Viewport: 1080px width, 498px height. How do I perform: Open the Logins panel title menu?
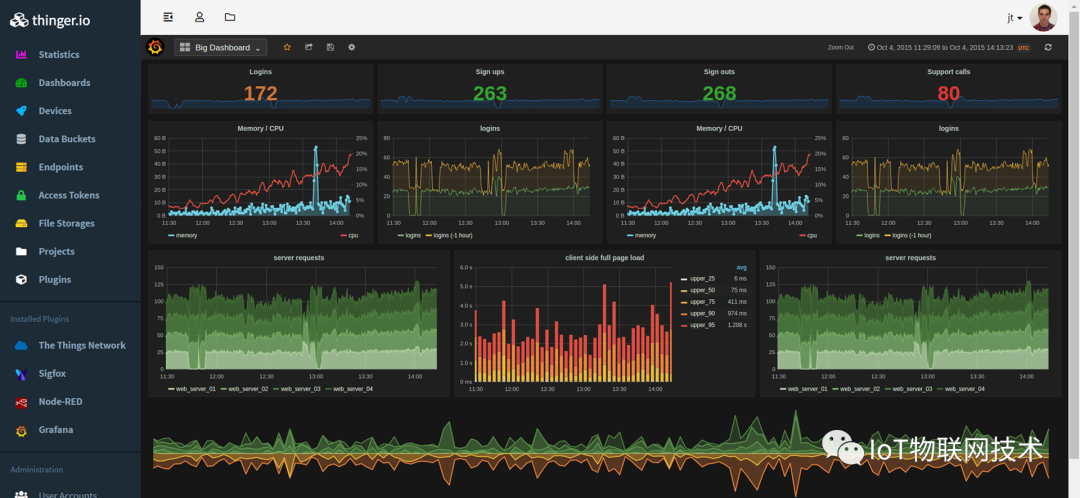point(260,72)
